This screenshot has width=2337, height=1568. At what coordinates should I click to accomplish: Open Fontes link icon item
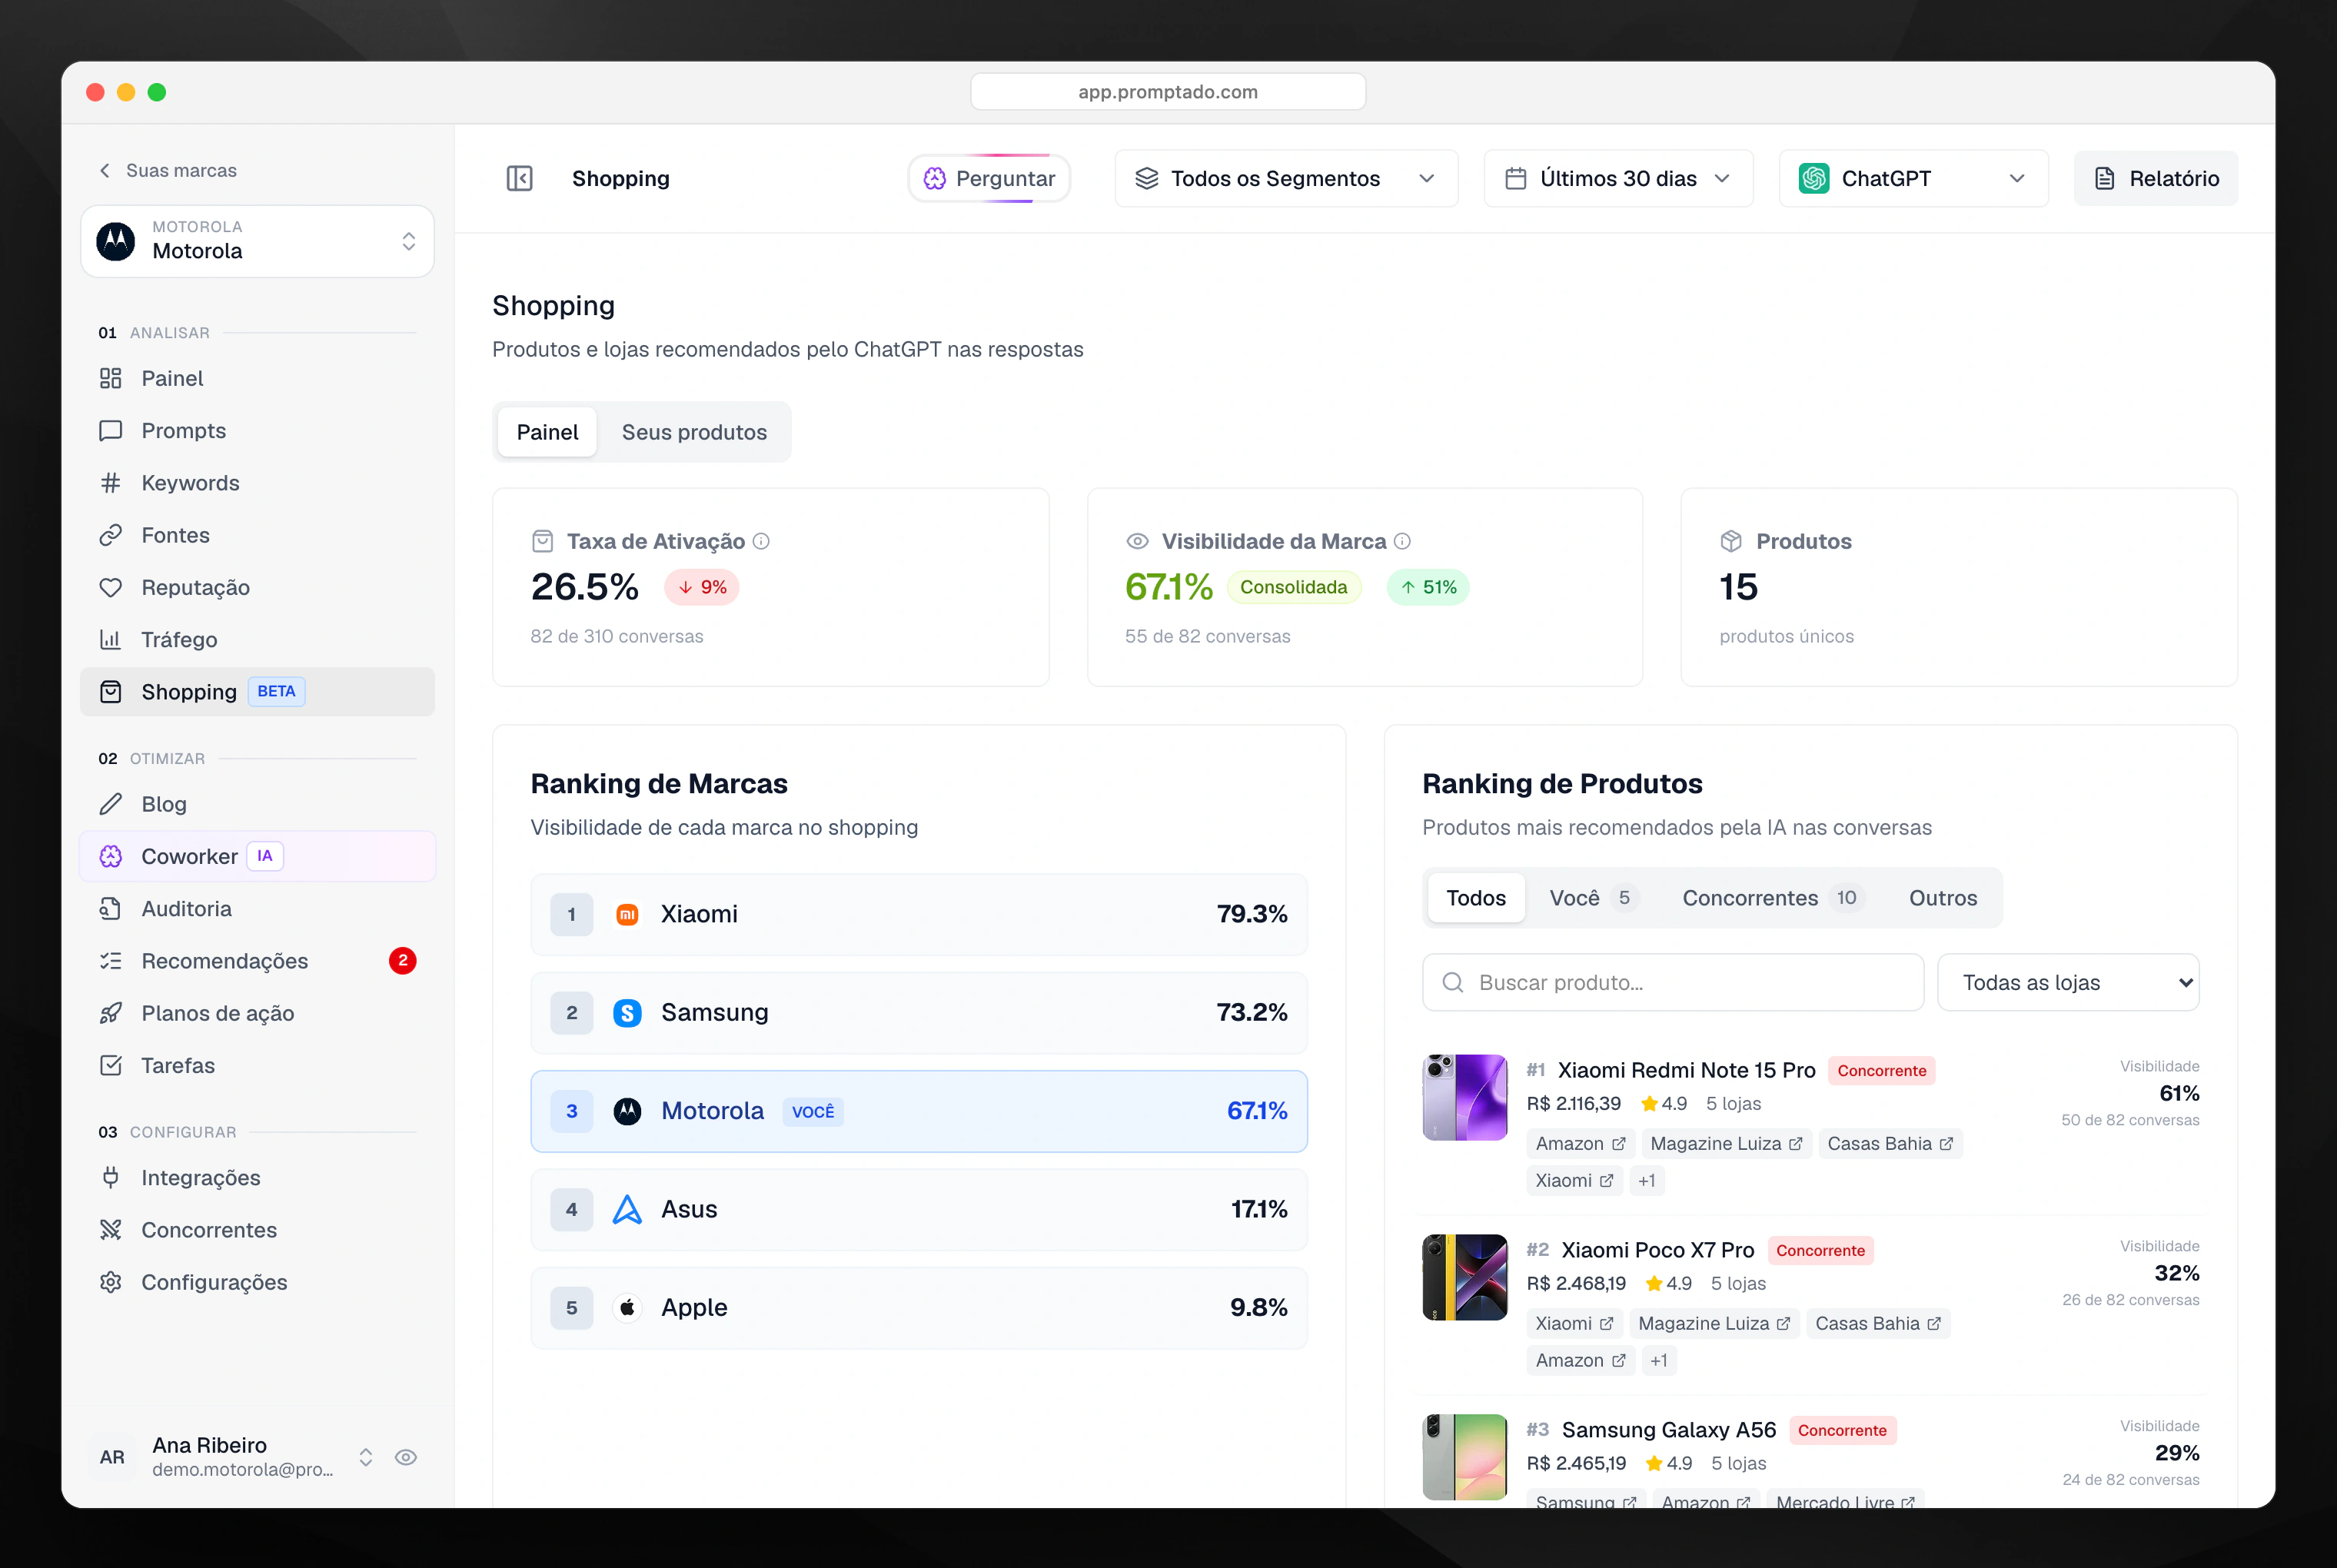(257, 535)
